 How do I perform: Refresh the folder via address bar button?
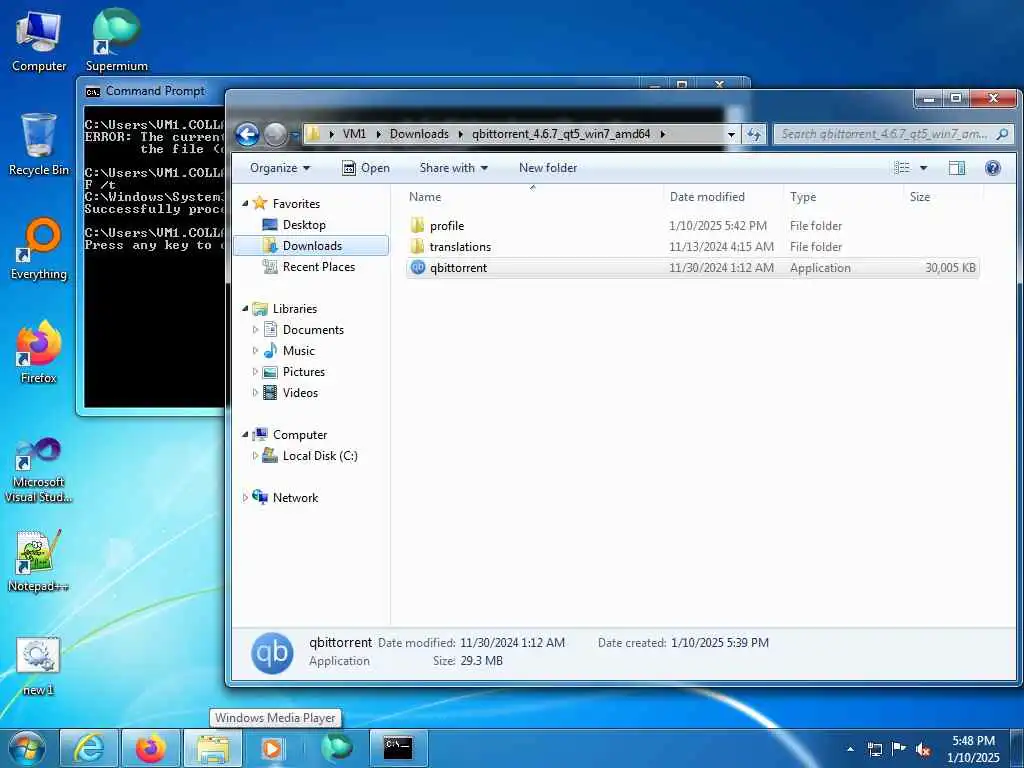(x=754, y=135)
